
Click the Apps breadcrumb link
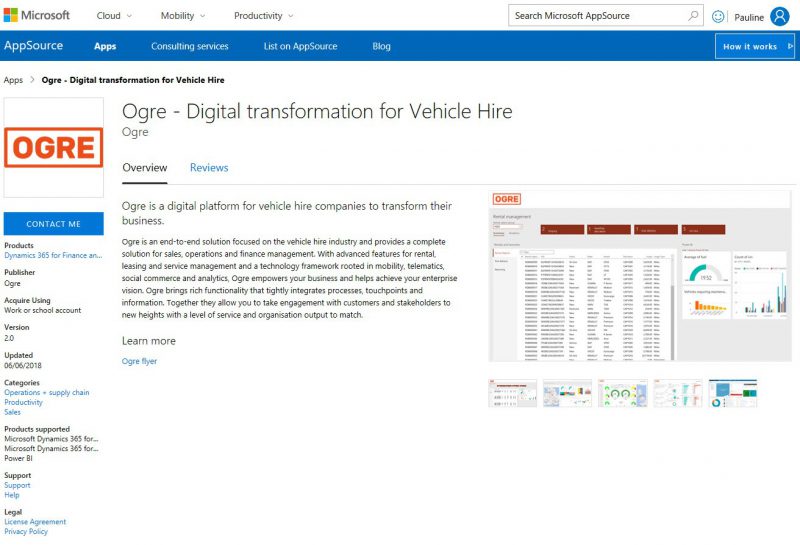pos(13,80)
